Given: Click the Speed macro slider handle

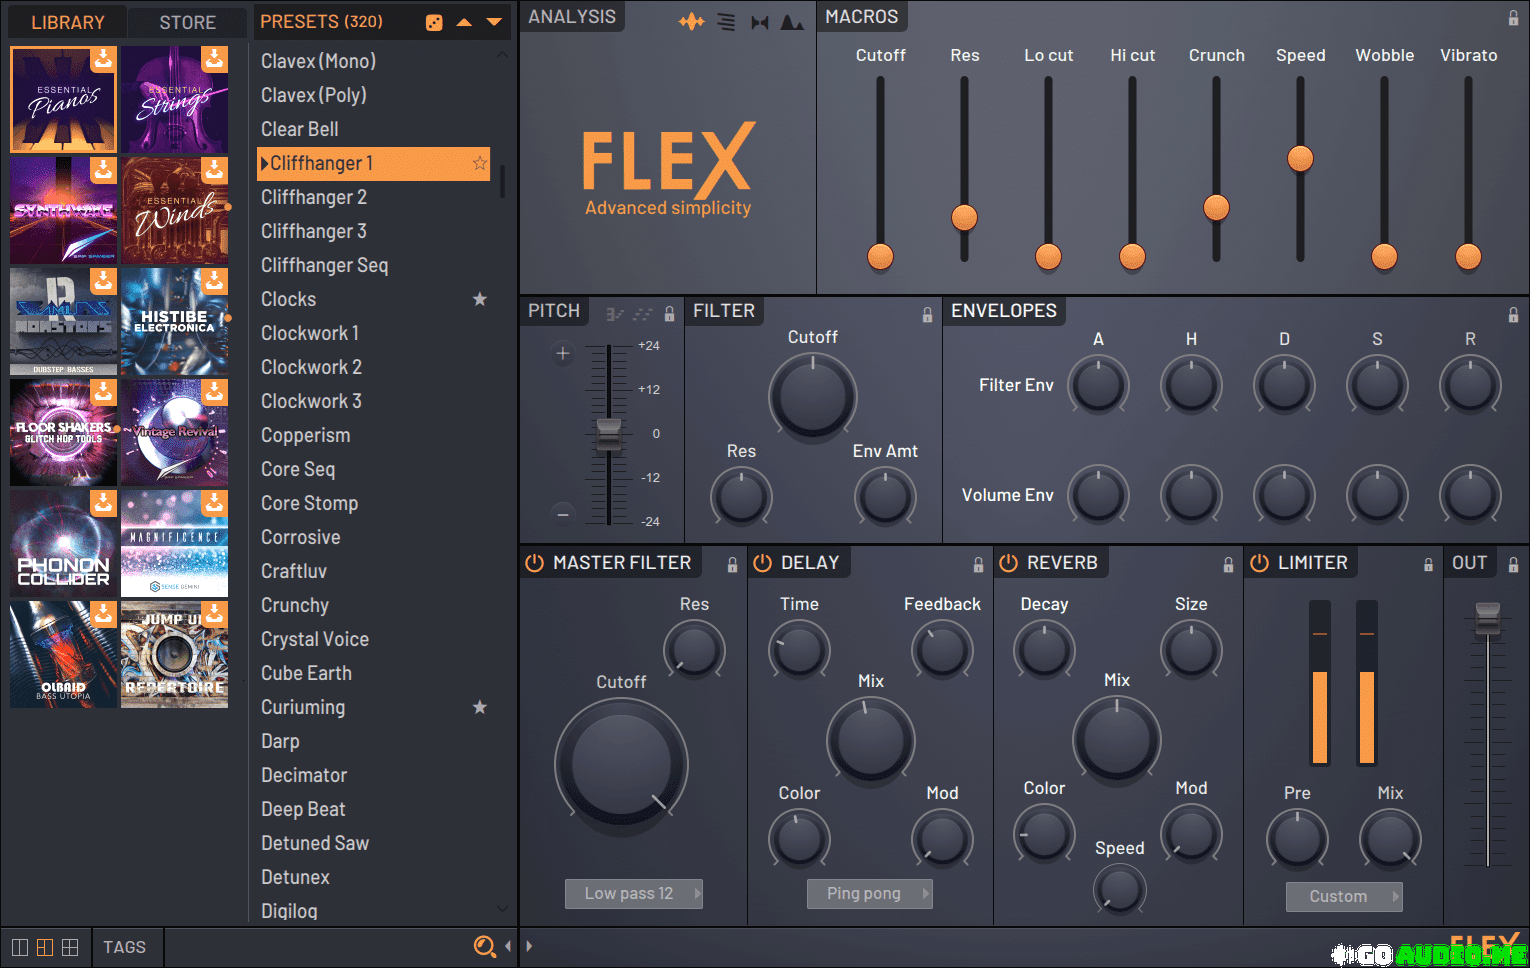Looking at the screenshot, I should point(1300,158).
